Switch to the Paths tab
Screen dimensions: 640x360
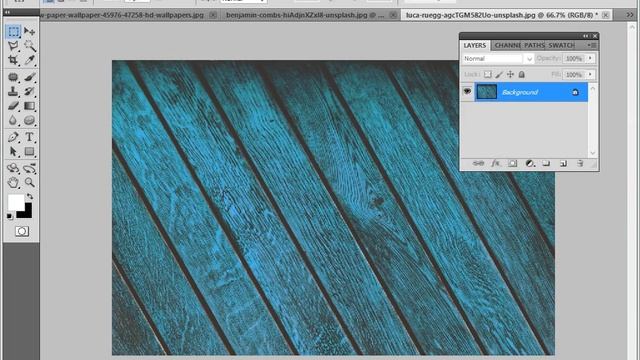coord(534,45)
